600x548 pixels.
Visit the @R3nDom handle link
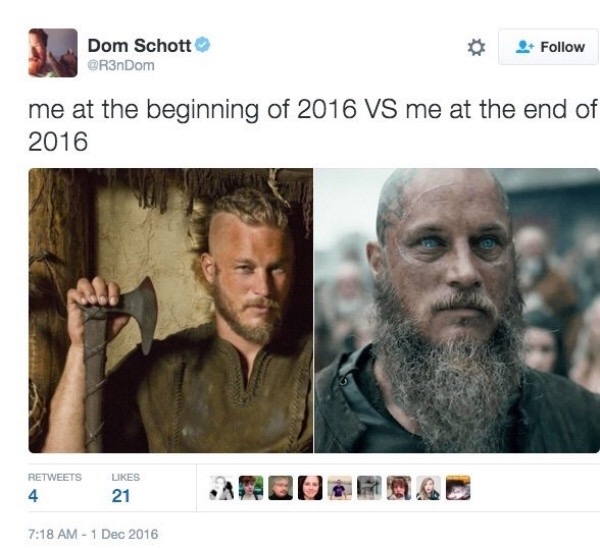pyautogui.click(x=121, y=65)
